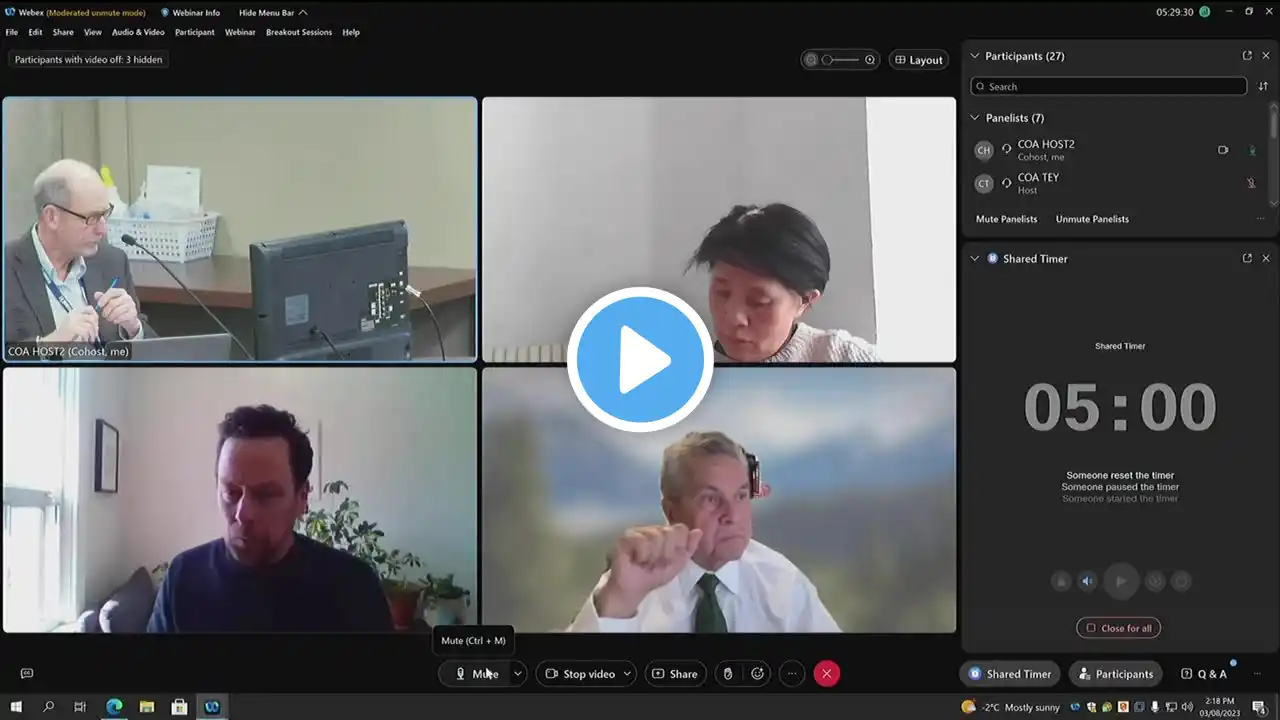Open the Webinar menu

(x=240, y=32)
